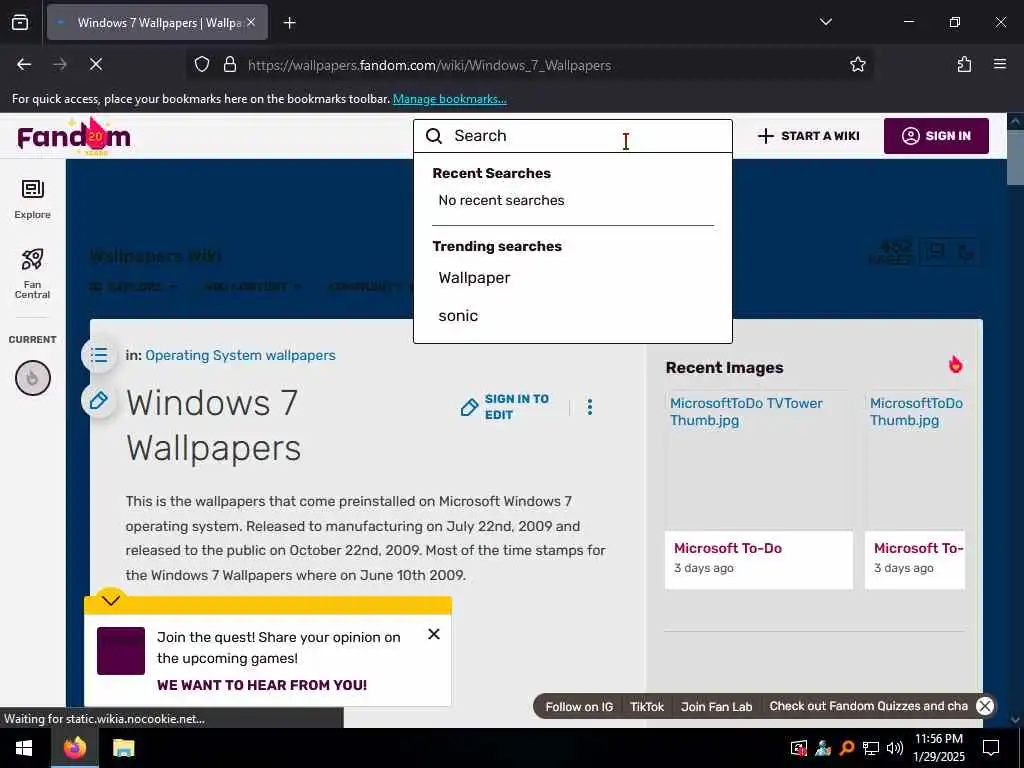This screenshot has width=1024, height=768.
Task: Select the Windows 7 Wallpapers browser tab
Action: tap(157, 23)
